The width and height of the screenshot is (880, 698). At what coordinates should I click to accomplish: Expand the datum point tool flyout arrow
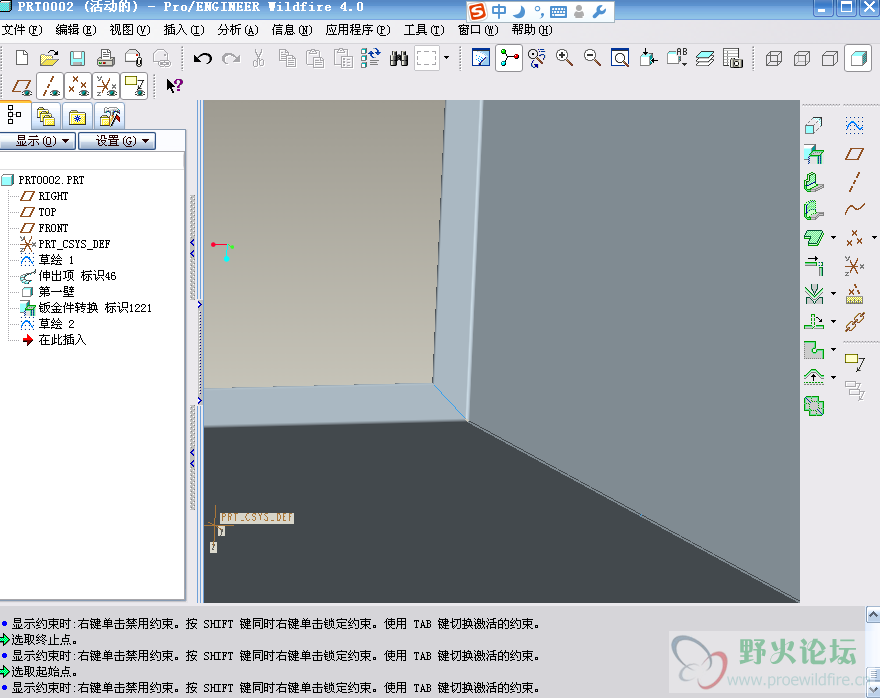tap(874, 238)
